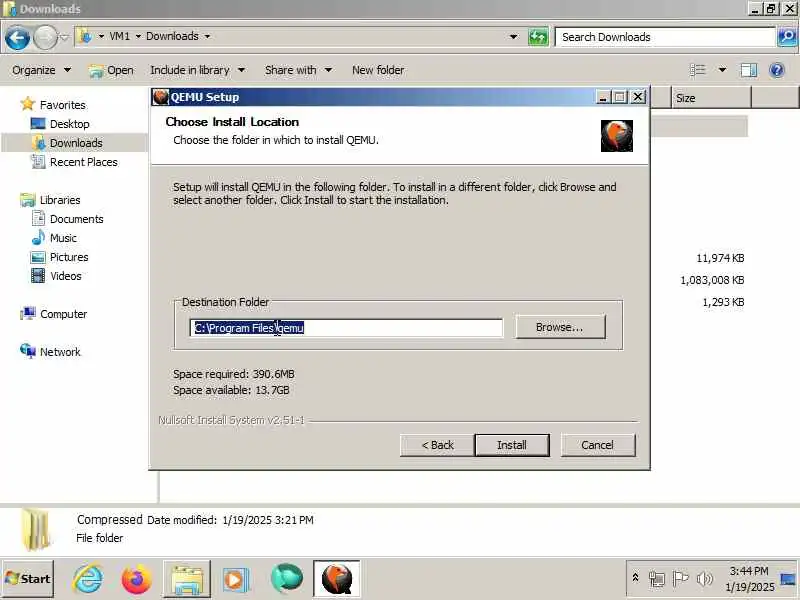Click the Explorer back arrow button
The image size is (800, 600).
click(17, 37)
